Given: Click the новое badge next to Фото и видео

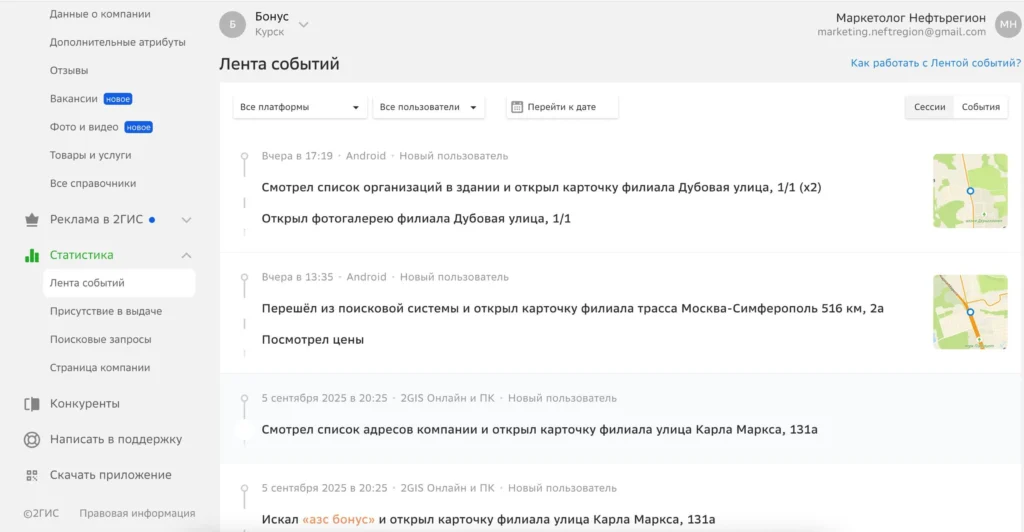Looking at the screenshot, I should 138,127.
